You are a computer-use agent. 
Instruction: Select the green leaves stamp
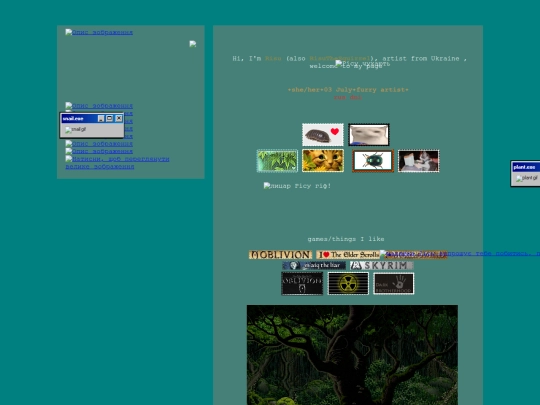277,161
